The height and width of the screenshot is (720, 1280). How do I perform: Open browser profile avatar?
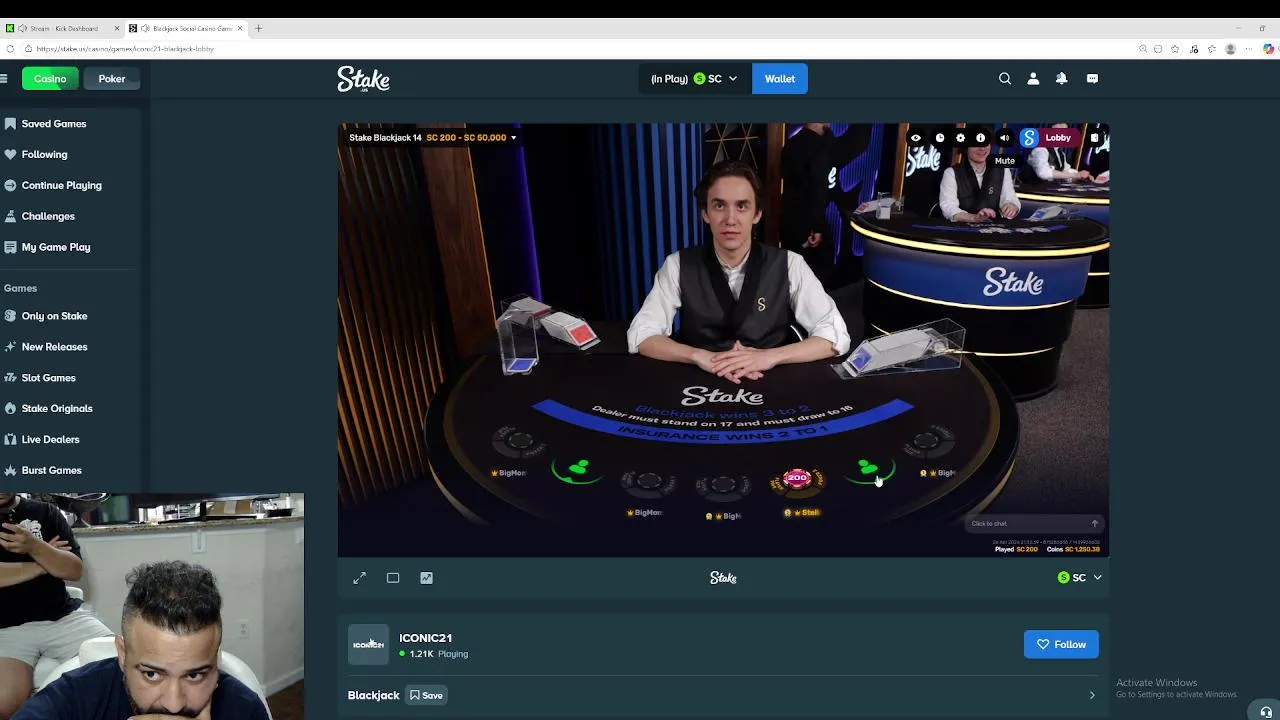(x=1231, y=49)
